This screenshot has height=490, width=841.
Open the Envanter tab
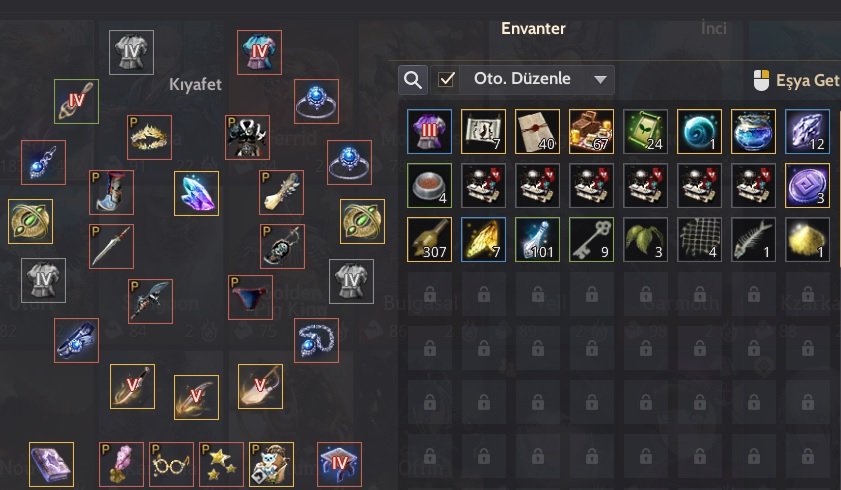[x=533, y=28]
